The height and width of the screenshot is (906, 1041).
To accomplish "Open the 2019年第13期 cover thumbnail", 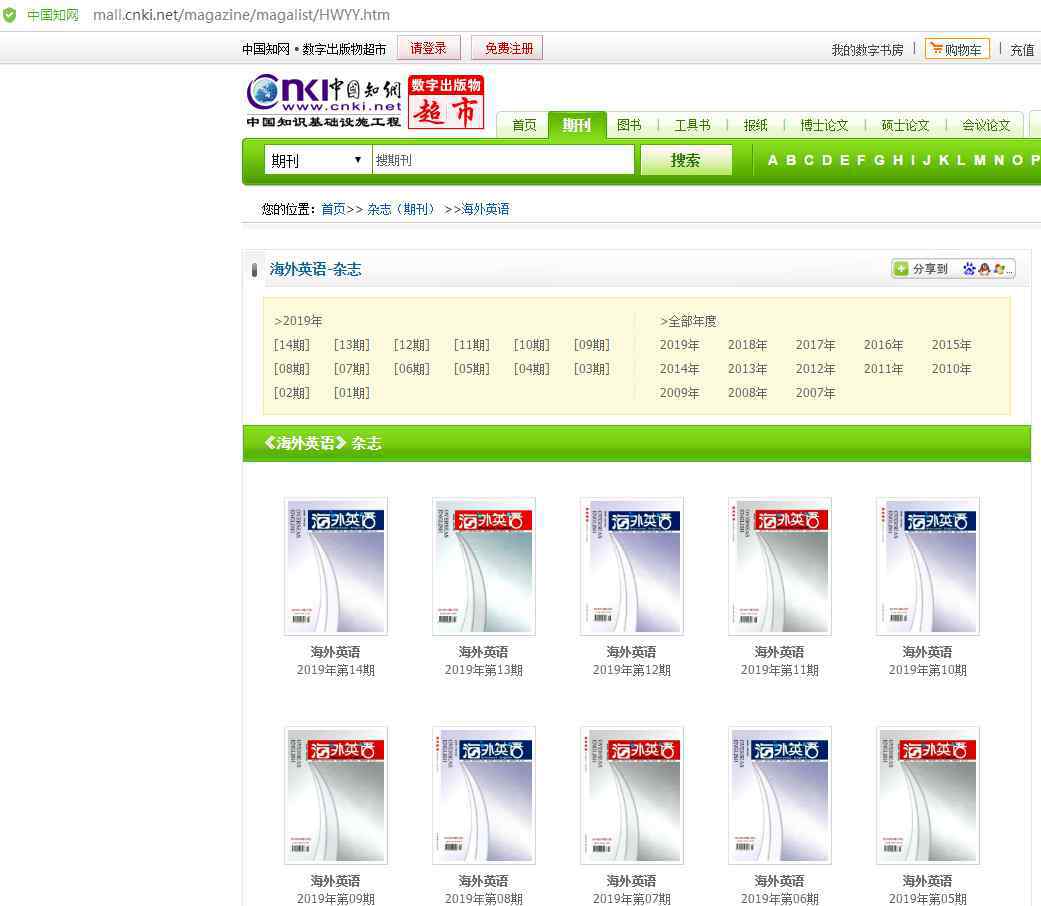I will 484,566.
